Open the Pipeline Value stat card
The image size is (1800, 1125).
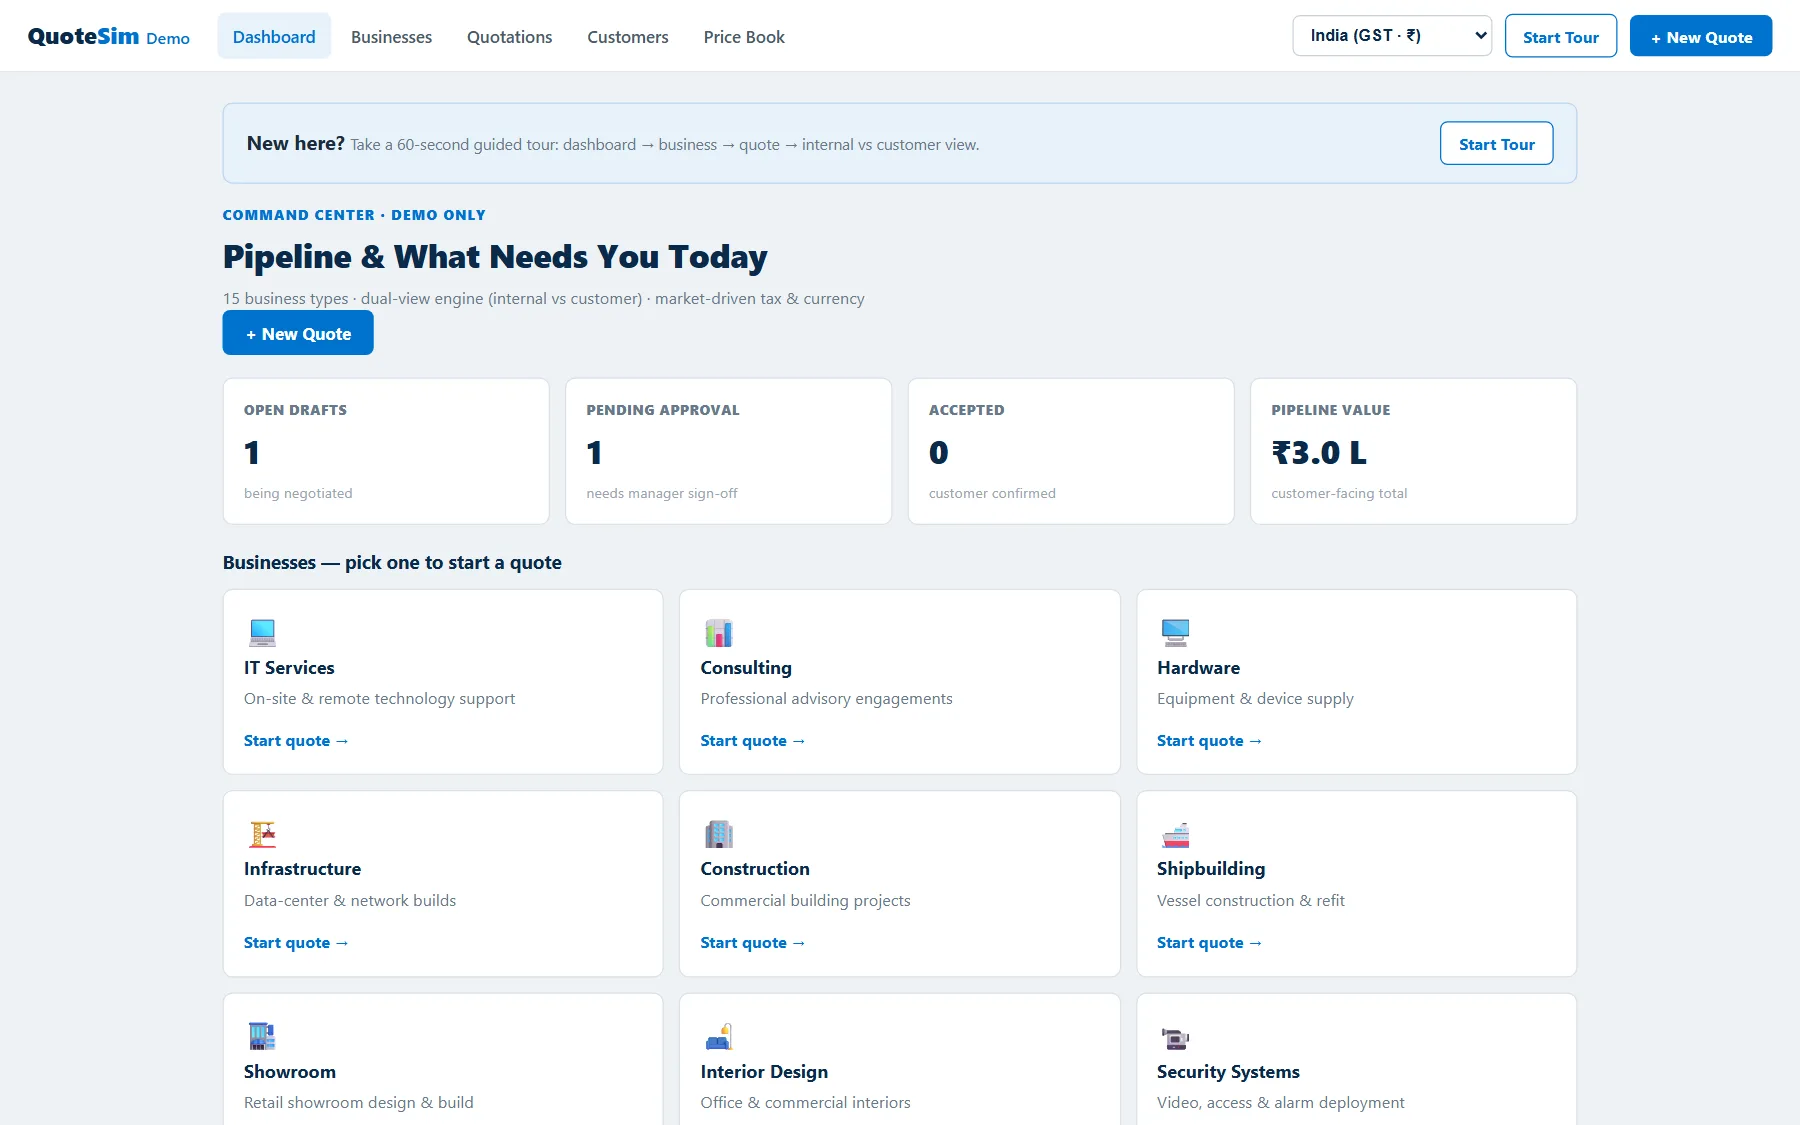[x=1413, y=451]
